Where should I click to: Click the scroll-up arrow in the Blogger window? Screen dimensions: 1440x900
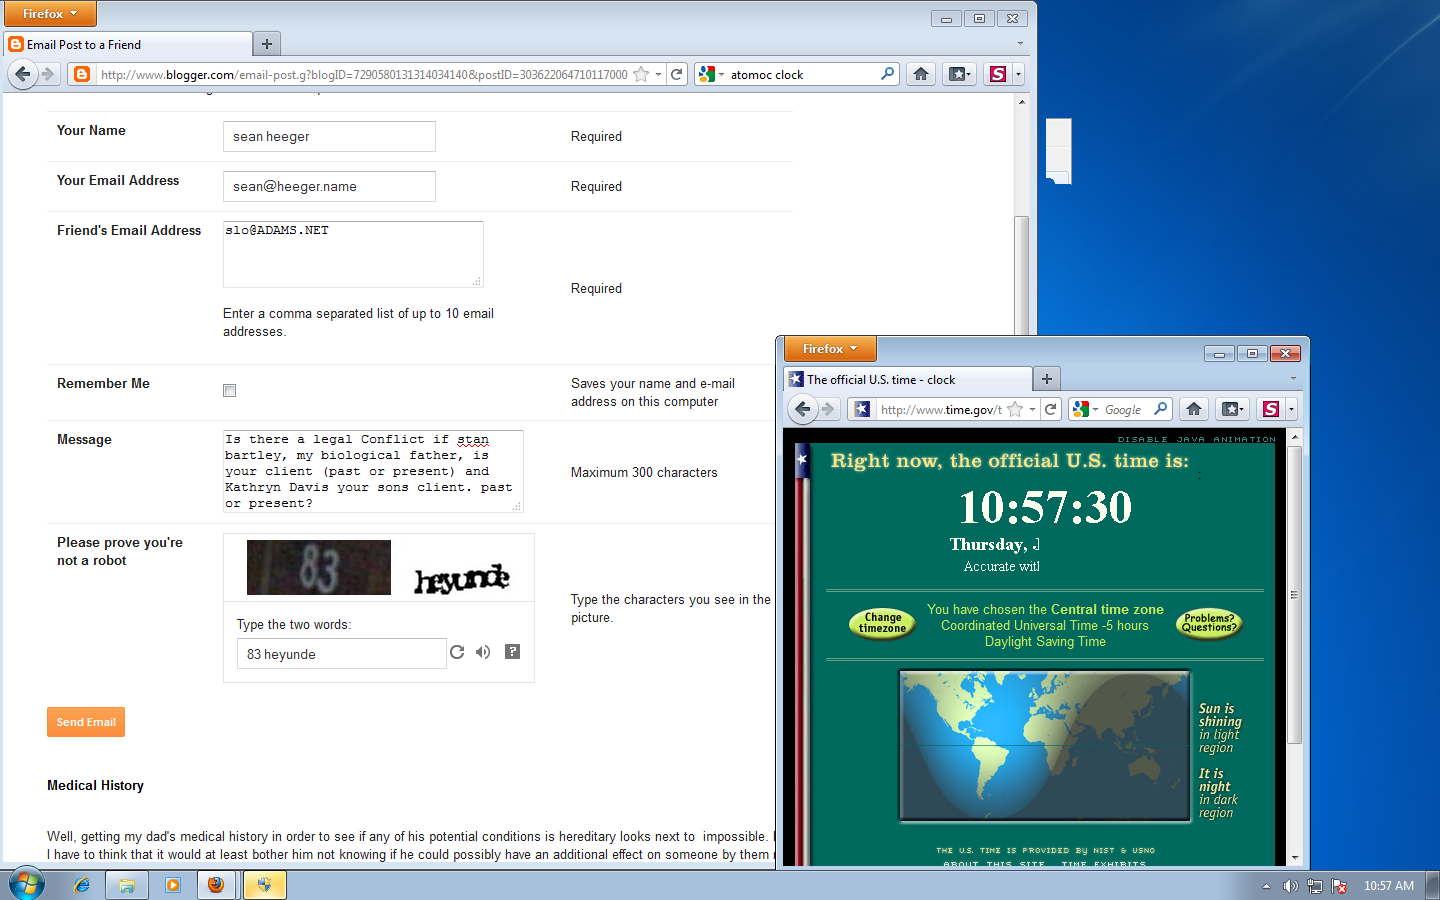pyautogui.click(x=1022, y=101)
